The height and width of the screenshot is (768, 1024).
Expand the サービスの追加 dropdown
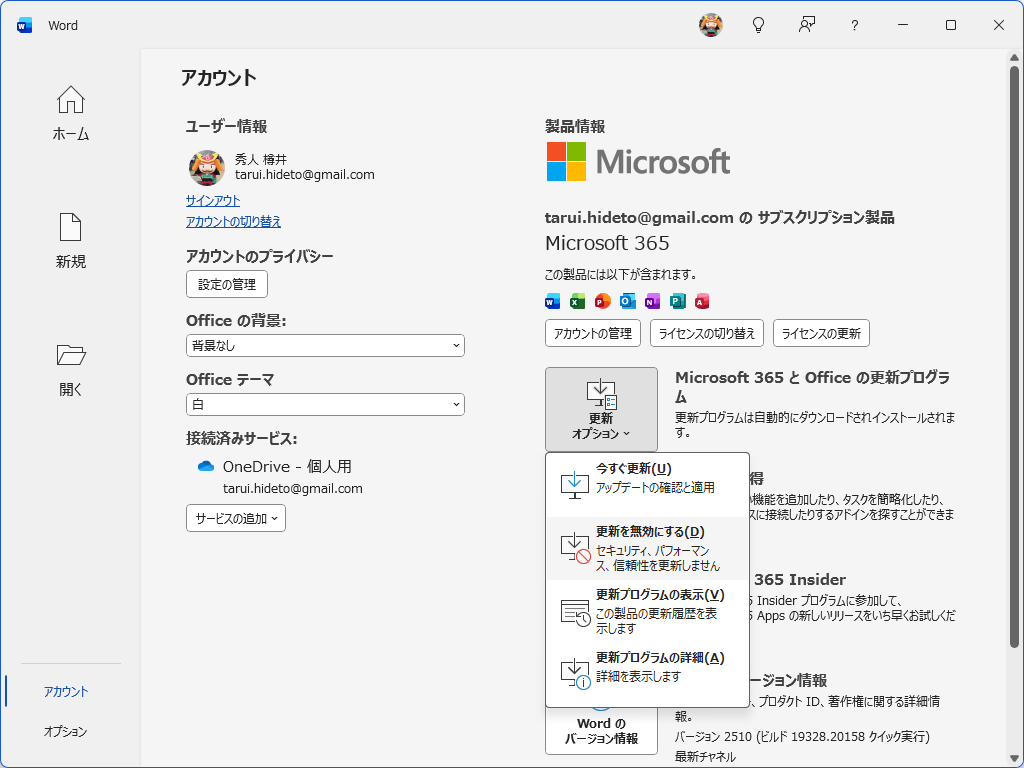235,518
